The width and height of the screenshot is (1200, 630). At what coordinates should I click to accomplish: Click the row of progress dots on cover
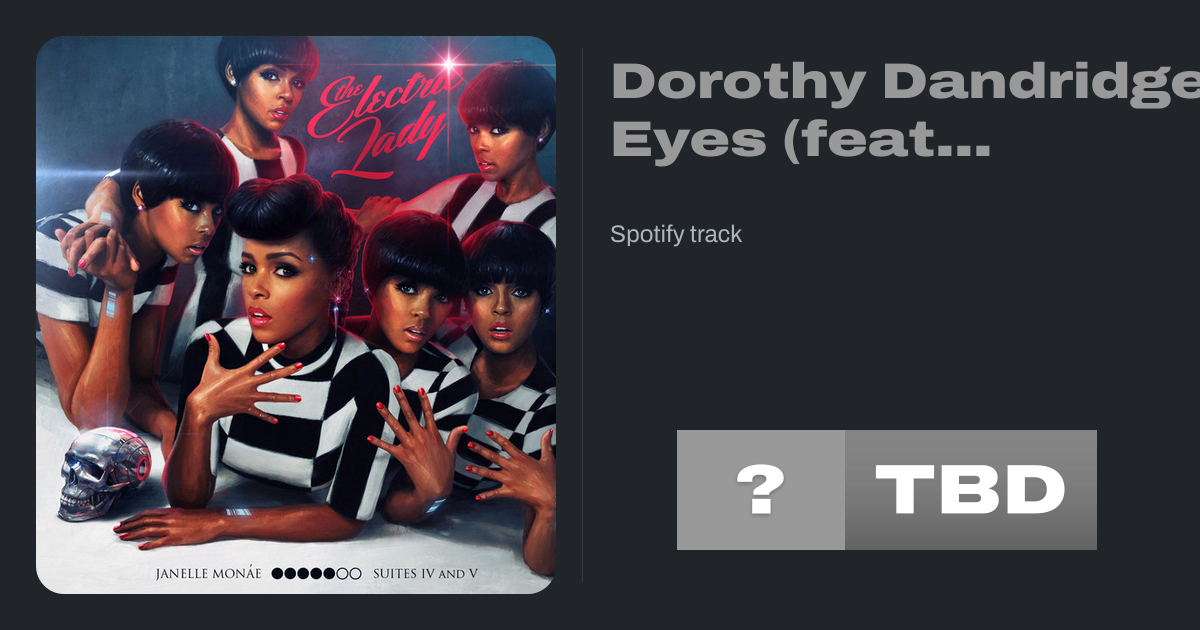(x=316, y=575)
